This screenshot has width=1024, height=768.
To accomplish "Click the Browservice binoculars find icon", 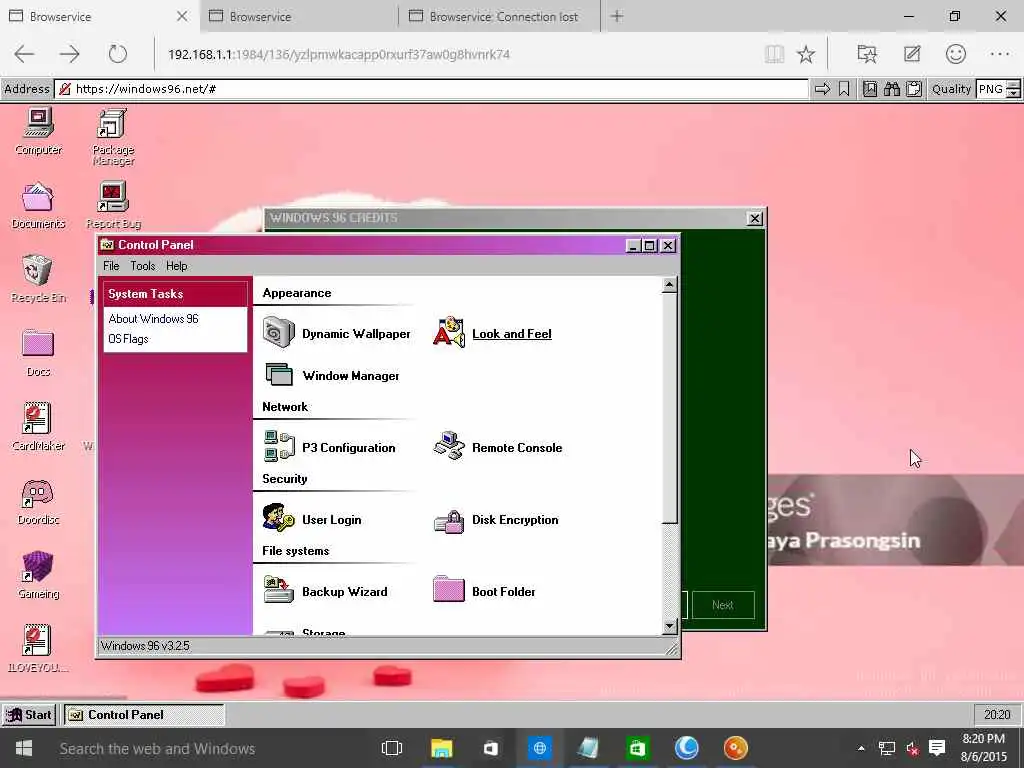I will click(x=892, y=89).
